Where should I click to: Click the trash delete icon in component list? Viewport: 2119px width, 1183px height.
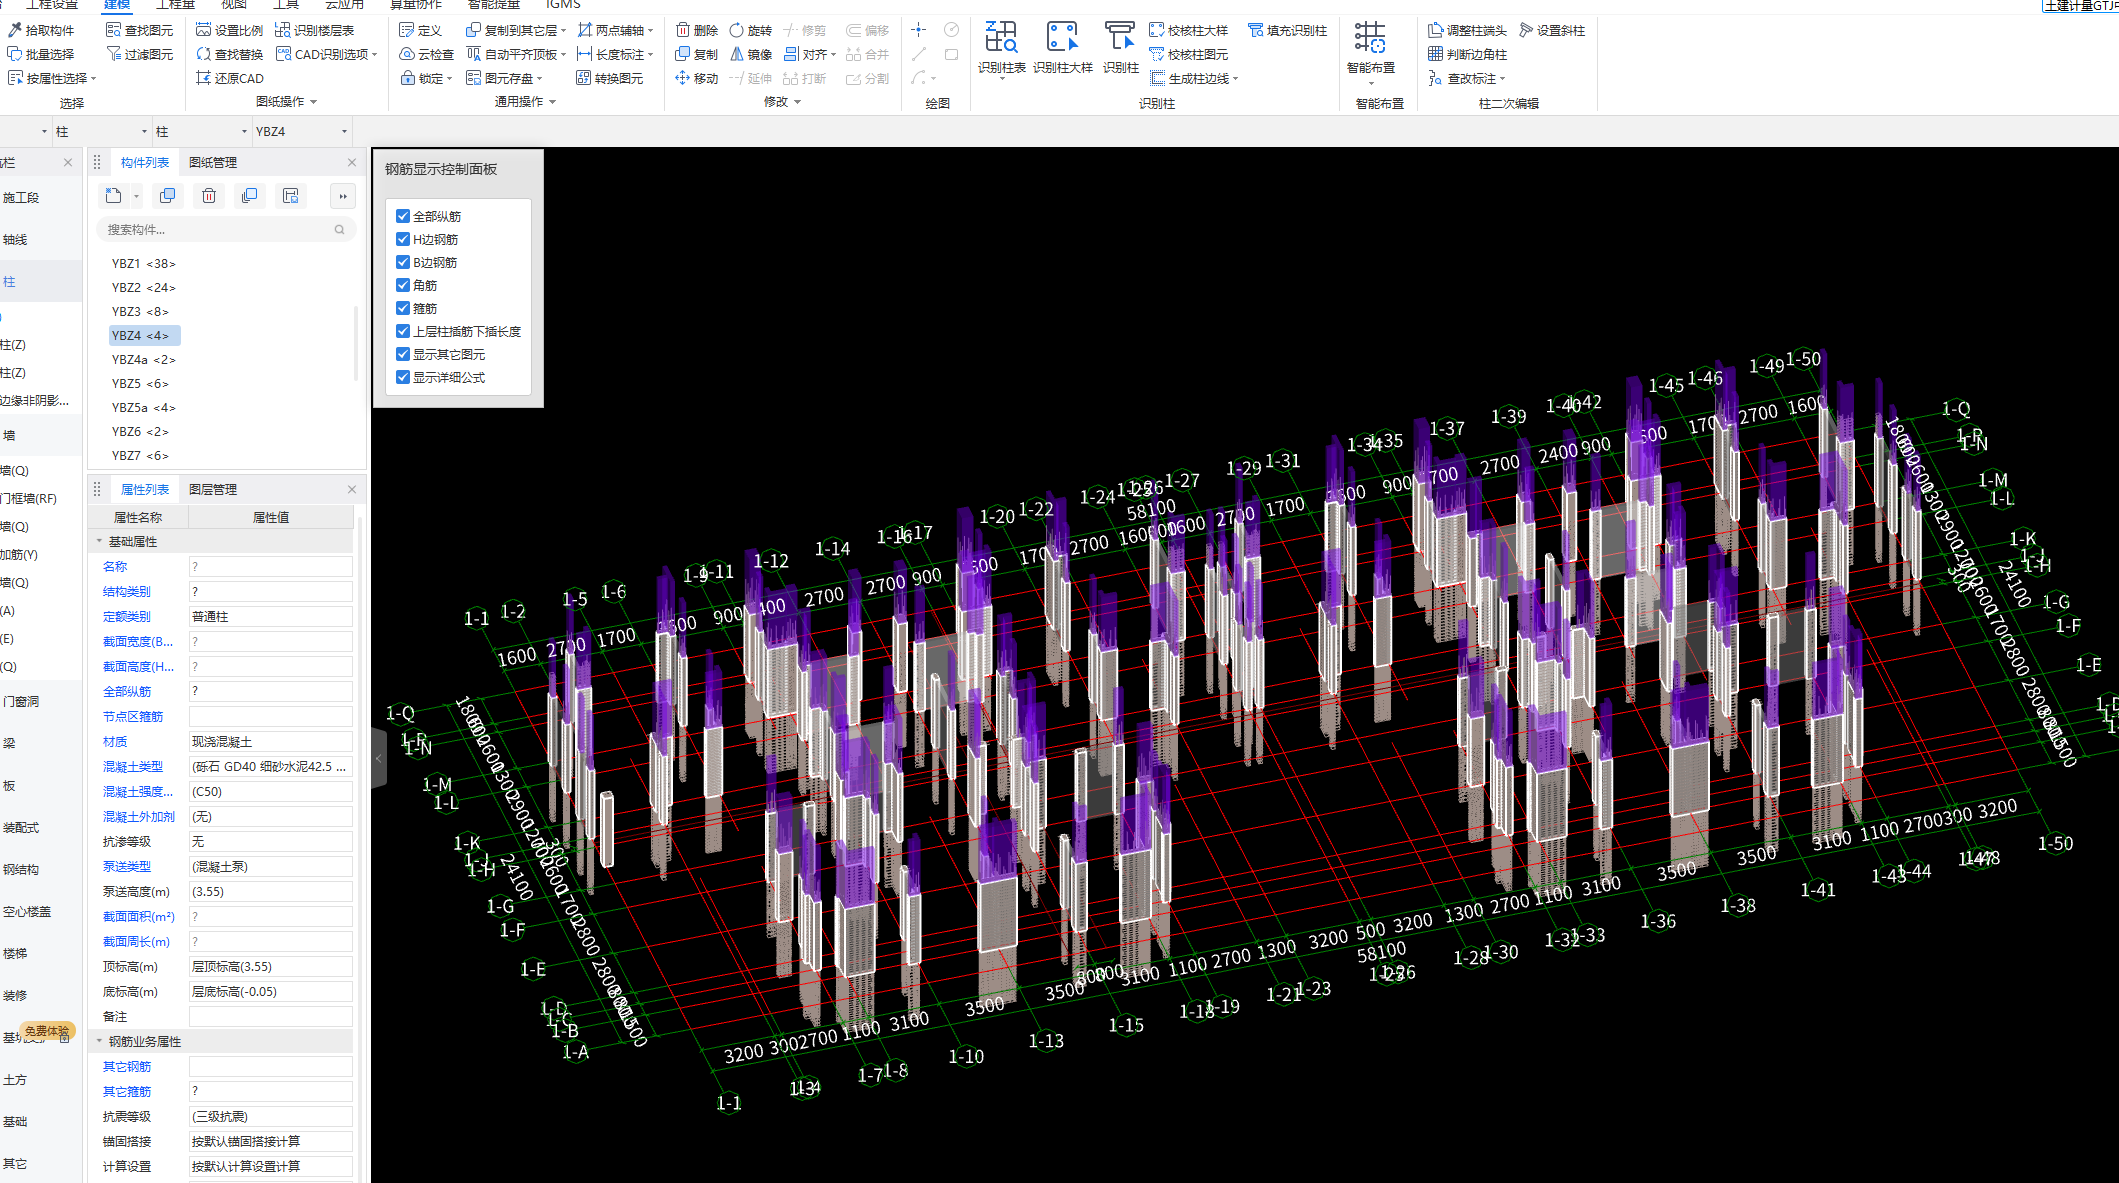(x=209, y=196)
